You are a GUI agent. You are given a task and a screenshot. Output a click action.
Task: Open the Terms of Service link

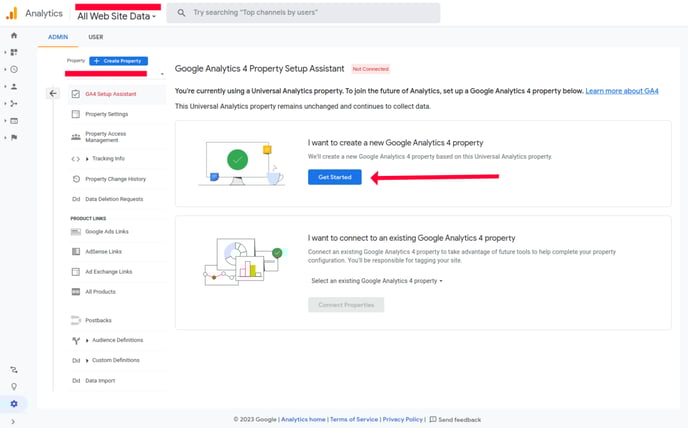(354, 419)
